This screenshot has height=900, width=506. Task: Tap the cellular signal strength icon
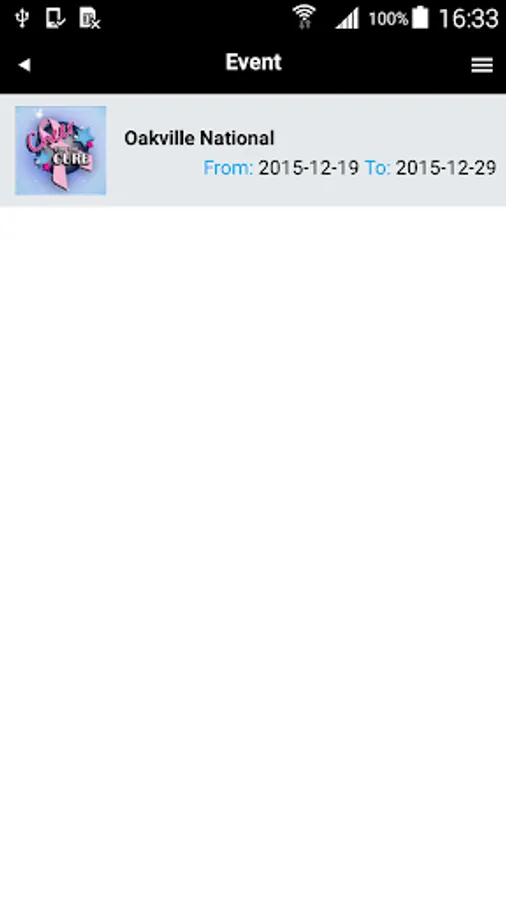click(347, 18)
